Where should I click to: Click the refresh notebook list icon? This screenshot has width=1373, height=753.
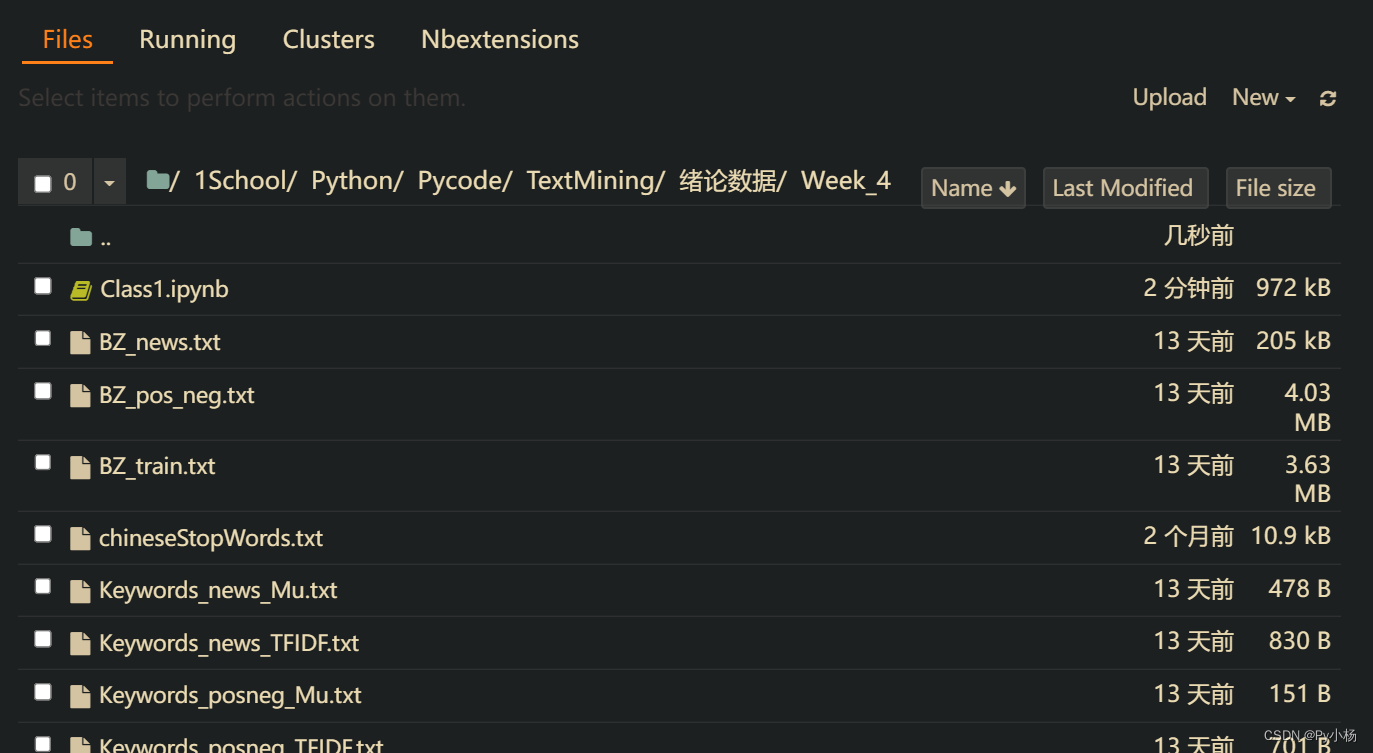click(x=1328, y=97)
